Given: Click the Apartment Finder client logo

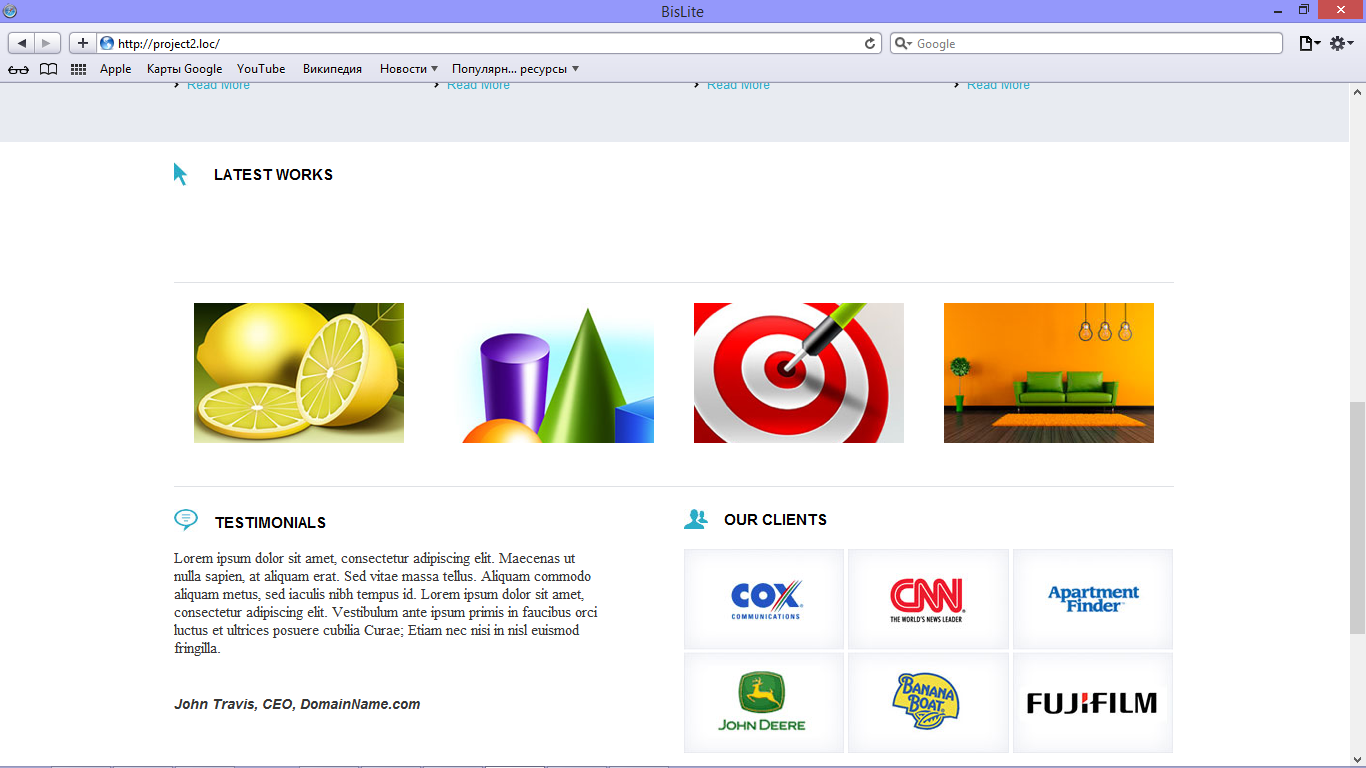Looking at the screenshot, I should (1093, 599).
